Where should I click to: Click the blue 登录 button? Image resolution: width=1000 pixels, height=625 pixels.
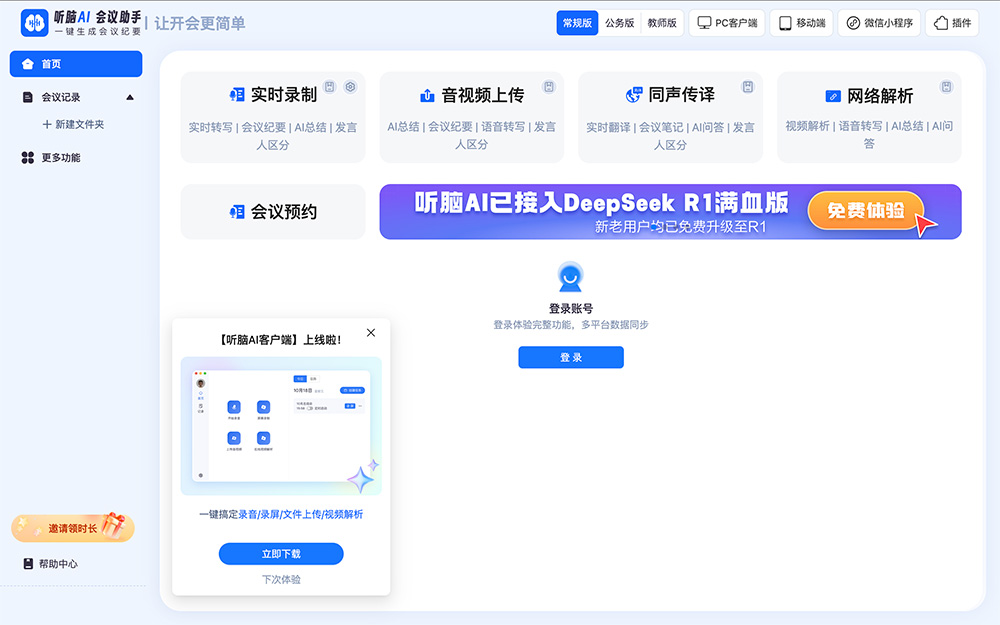(571, 357)
